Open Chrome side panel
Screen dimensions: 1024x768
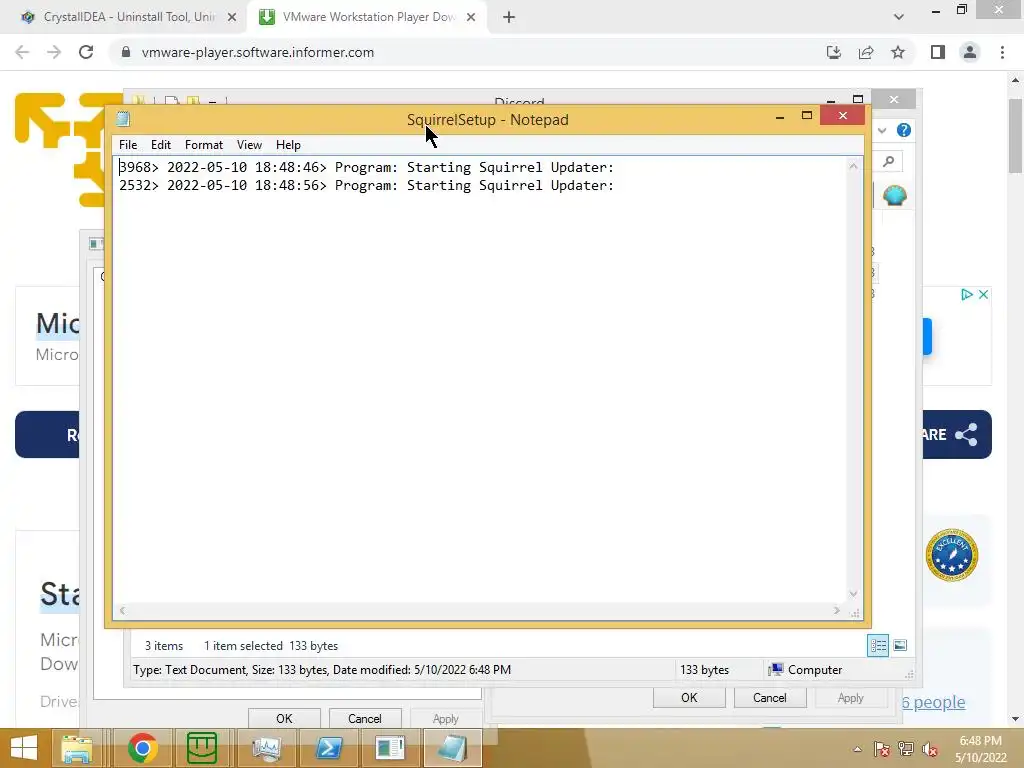[938, 52]
